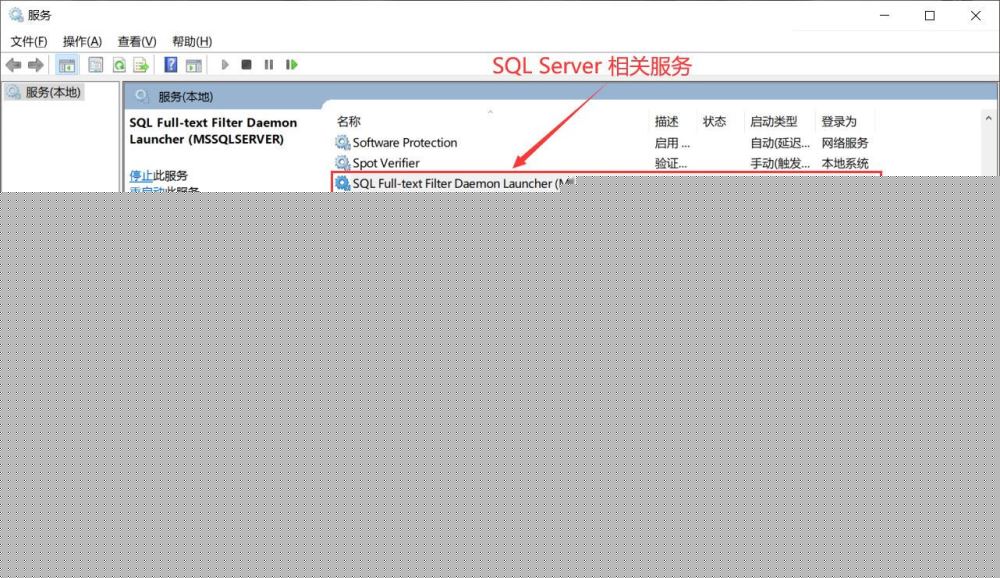
Task: Open the 文件(F) menu
Action: point(29,41)
